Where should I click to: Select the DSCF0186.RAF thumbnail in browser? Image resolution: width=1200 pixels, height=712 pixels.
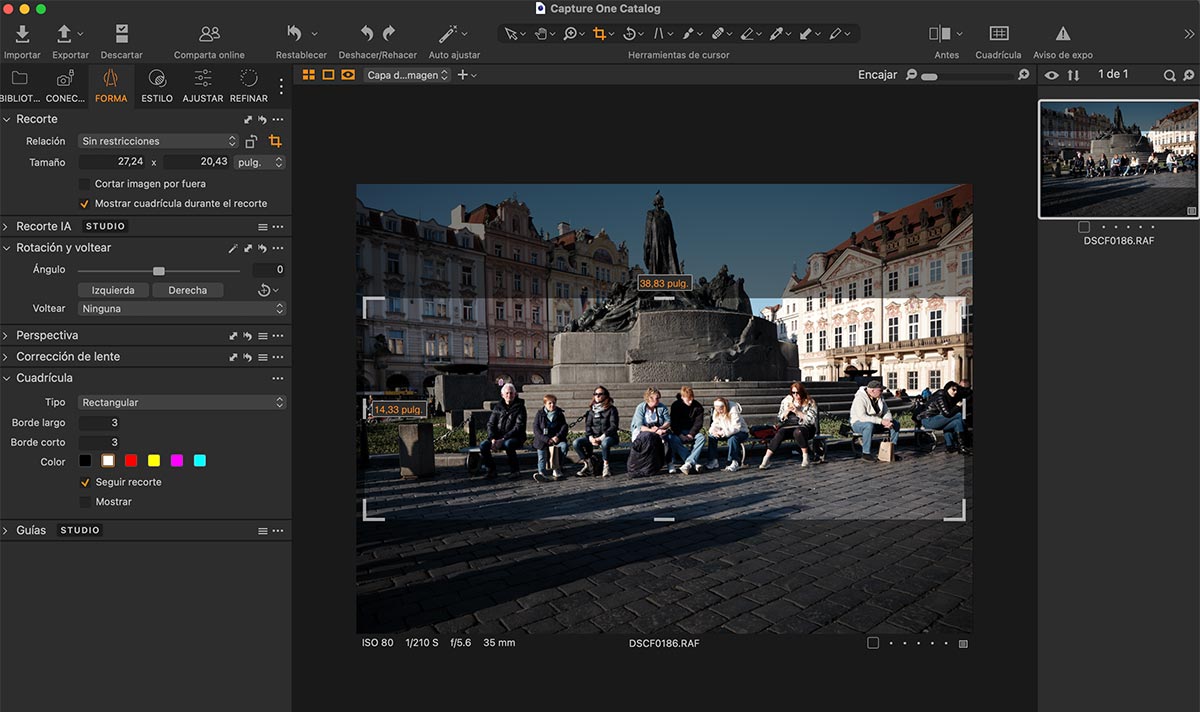click(x=1118, y=159)
